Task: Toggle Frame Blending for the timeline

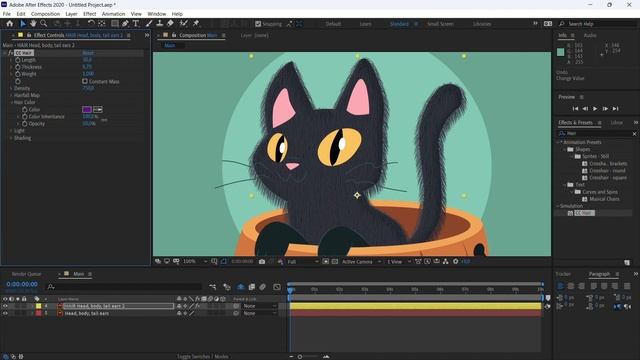Action: pyautogui.click(x=251, y=287)
